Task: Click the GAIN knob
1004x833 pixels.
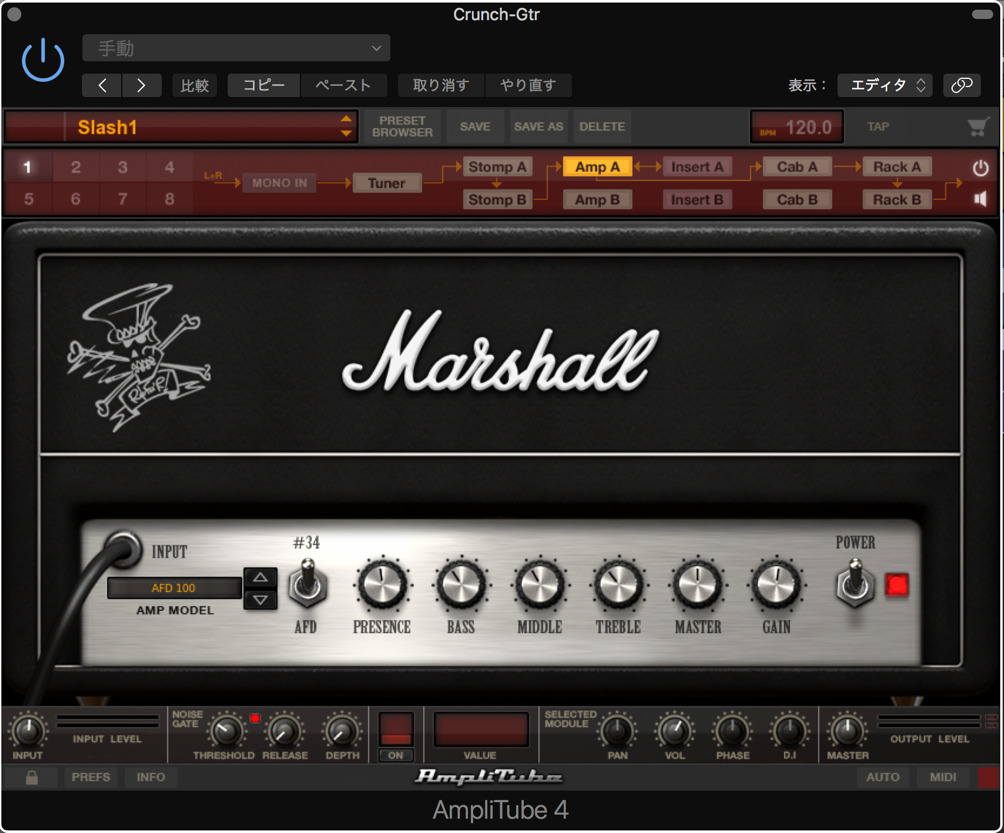Action: coord(776,583)
